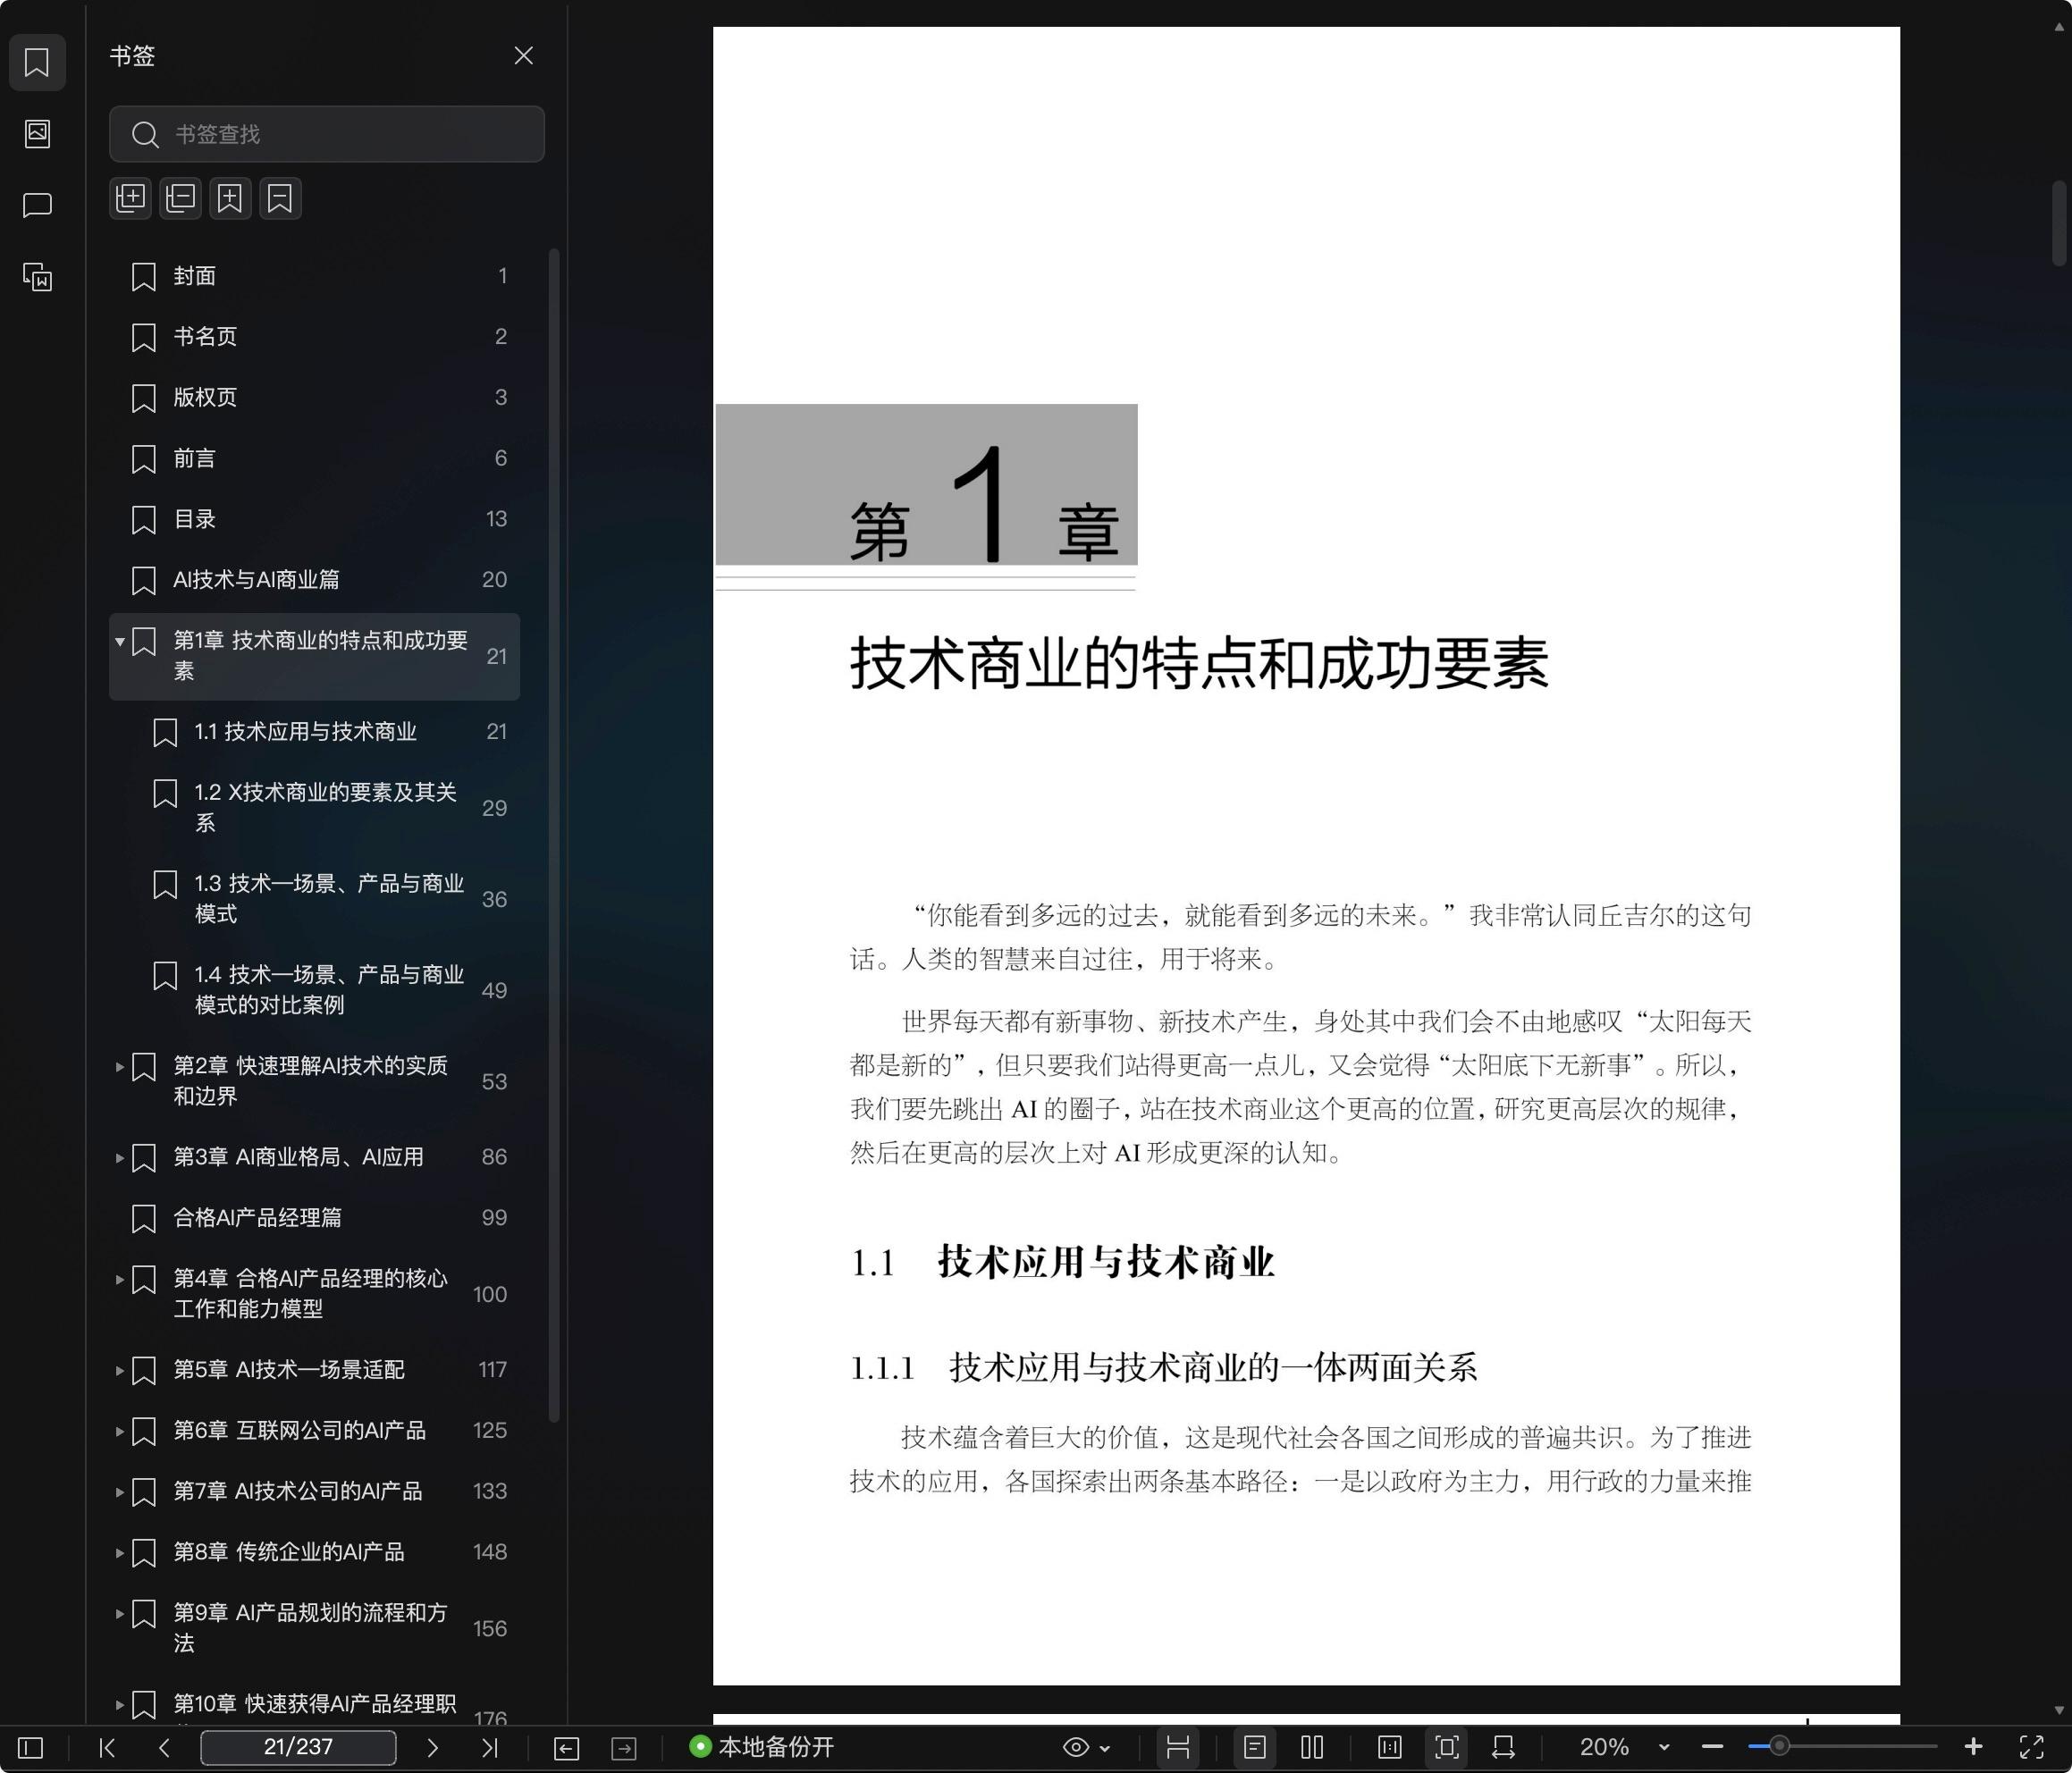Open the thumbnails panel icon
Image resolution: width=2072 pixels, height=1773 pixels.
[x=37, y=134]
